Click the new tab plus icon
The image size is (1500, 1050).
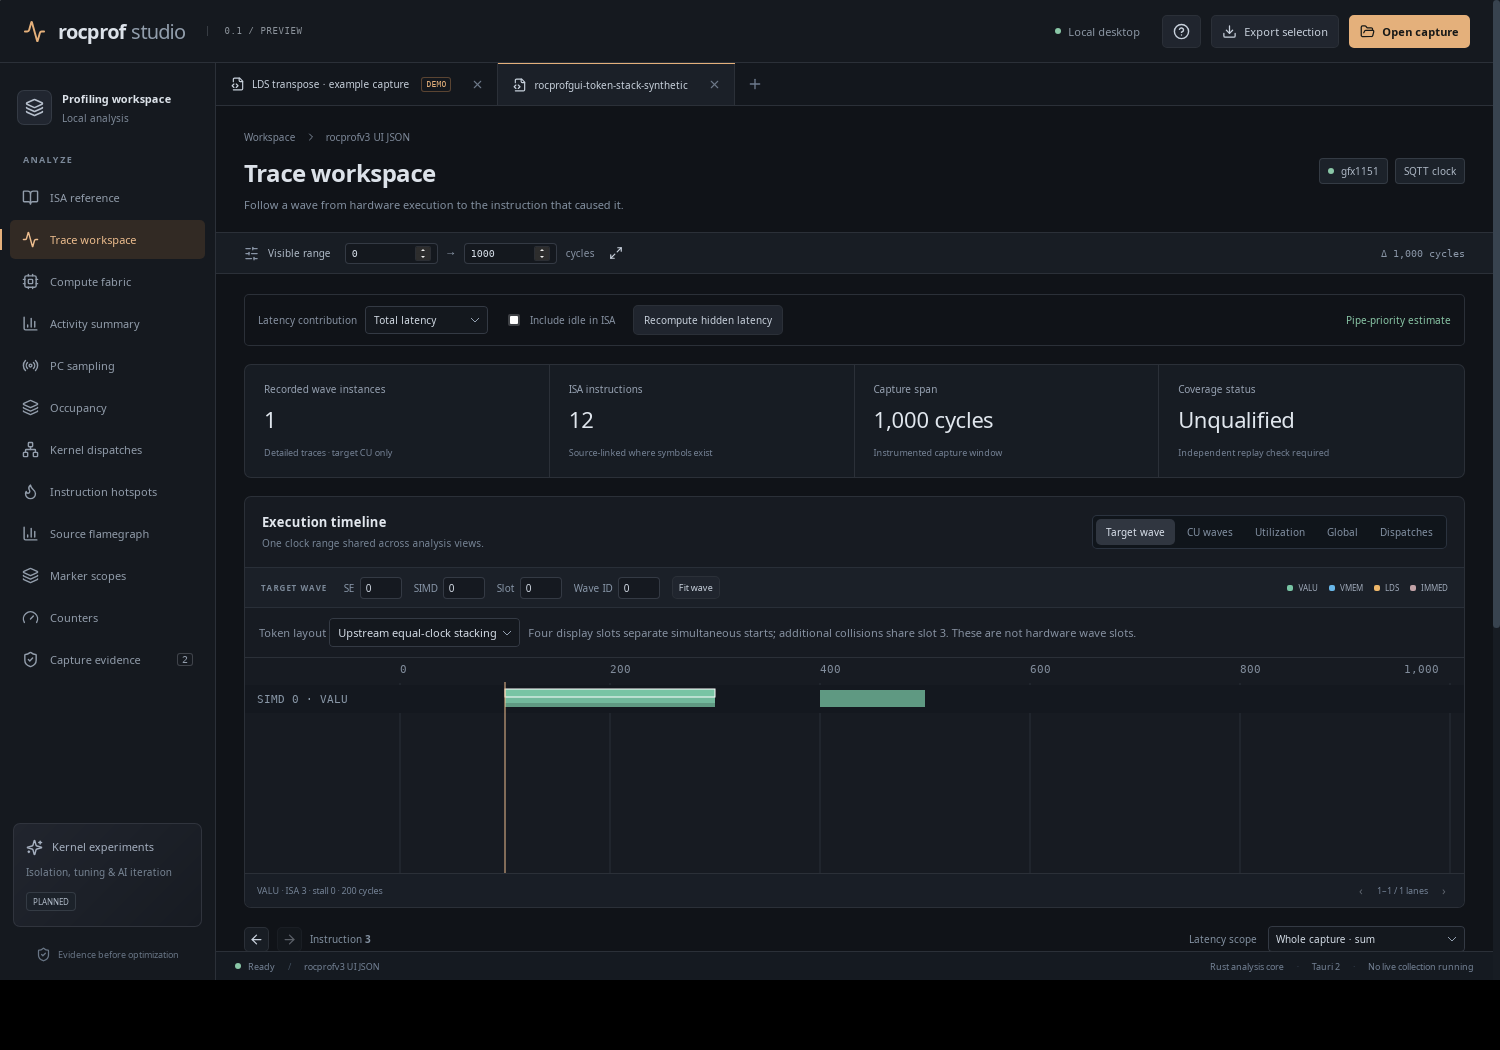click(x=755, y=84)
